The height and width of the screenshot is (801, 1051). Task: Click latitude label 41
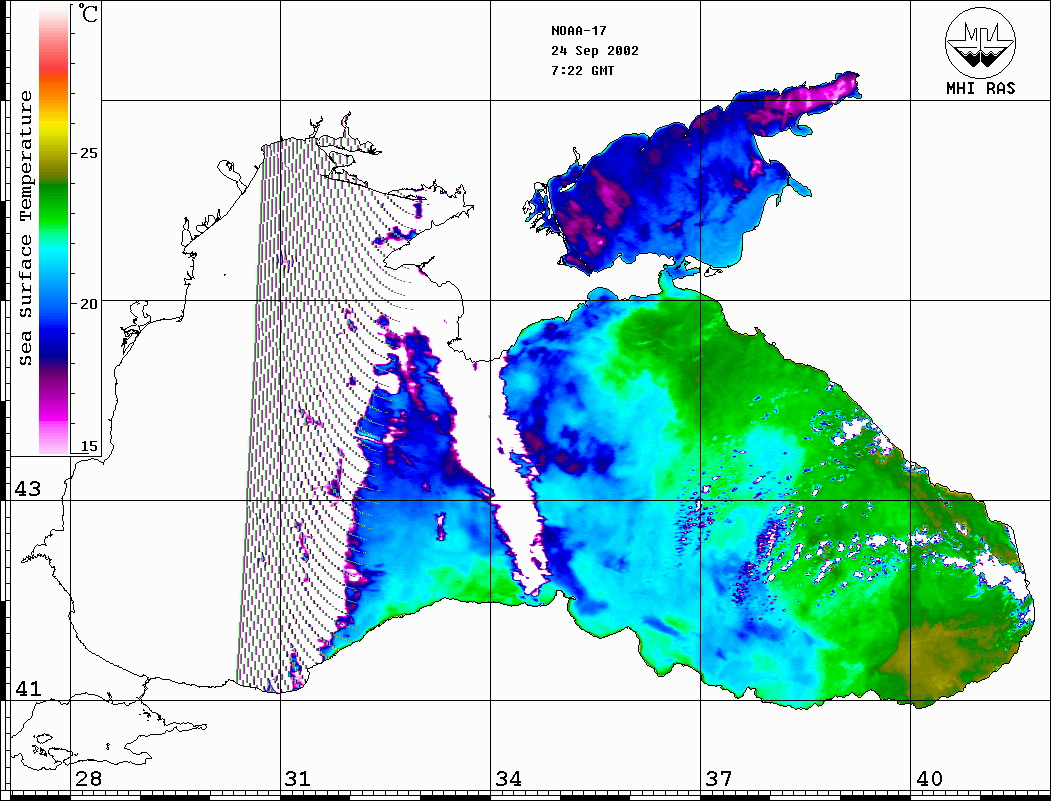click(27, 688)
